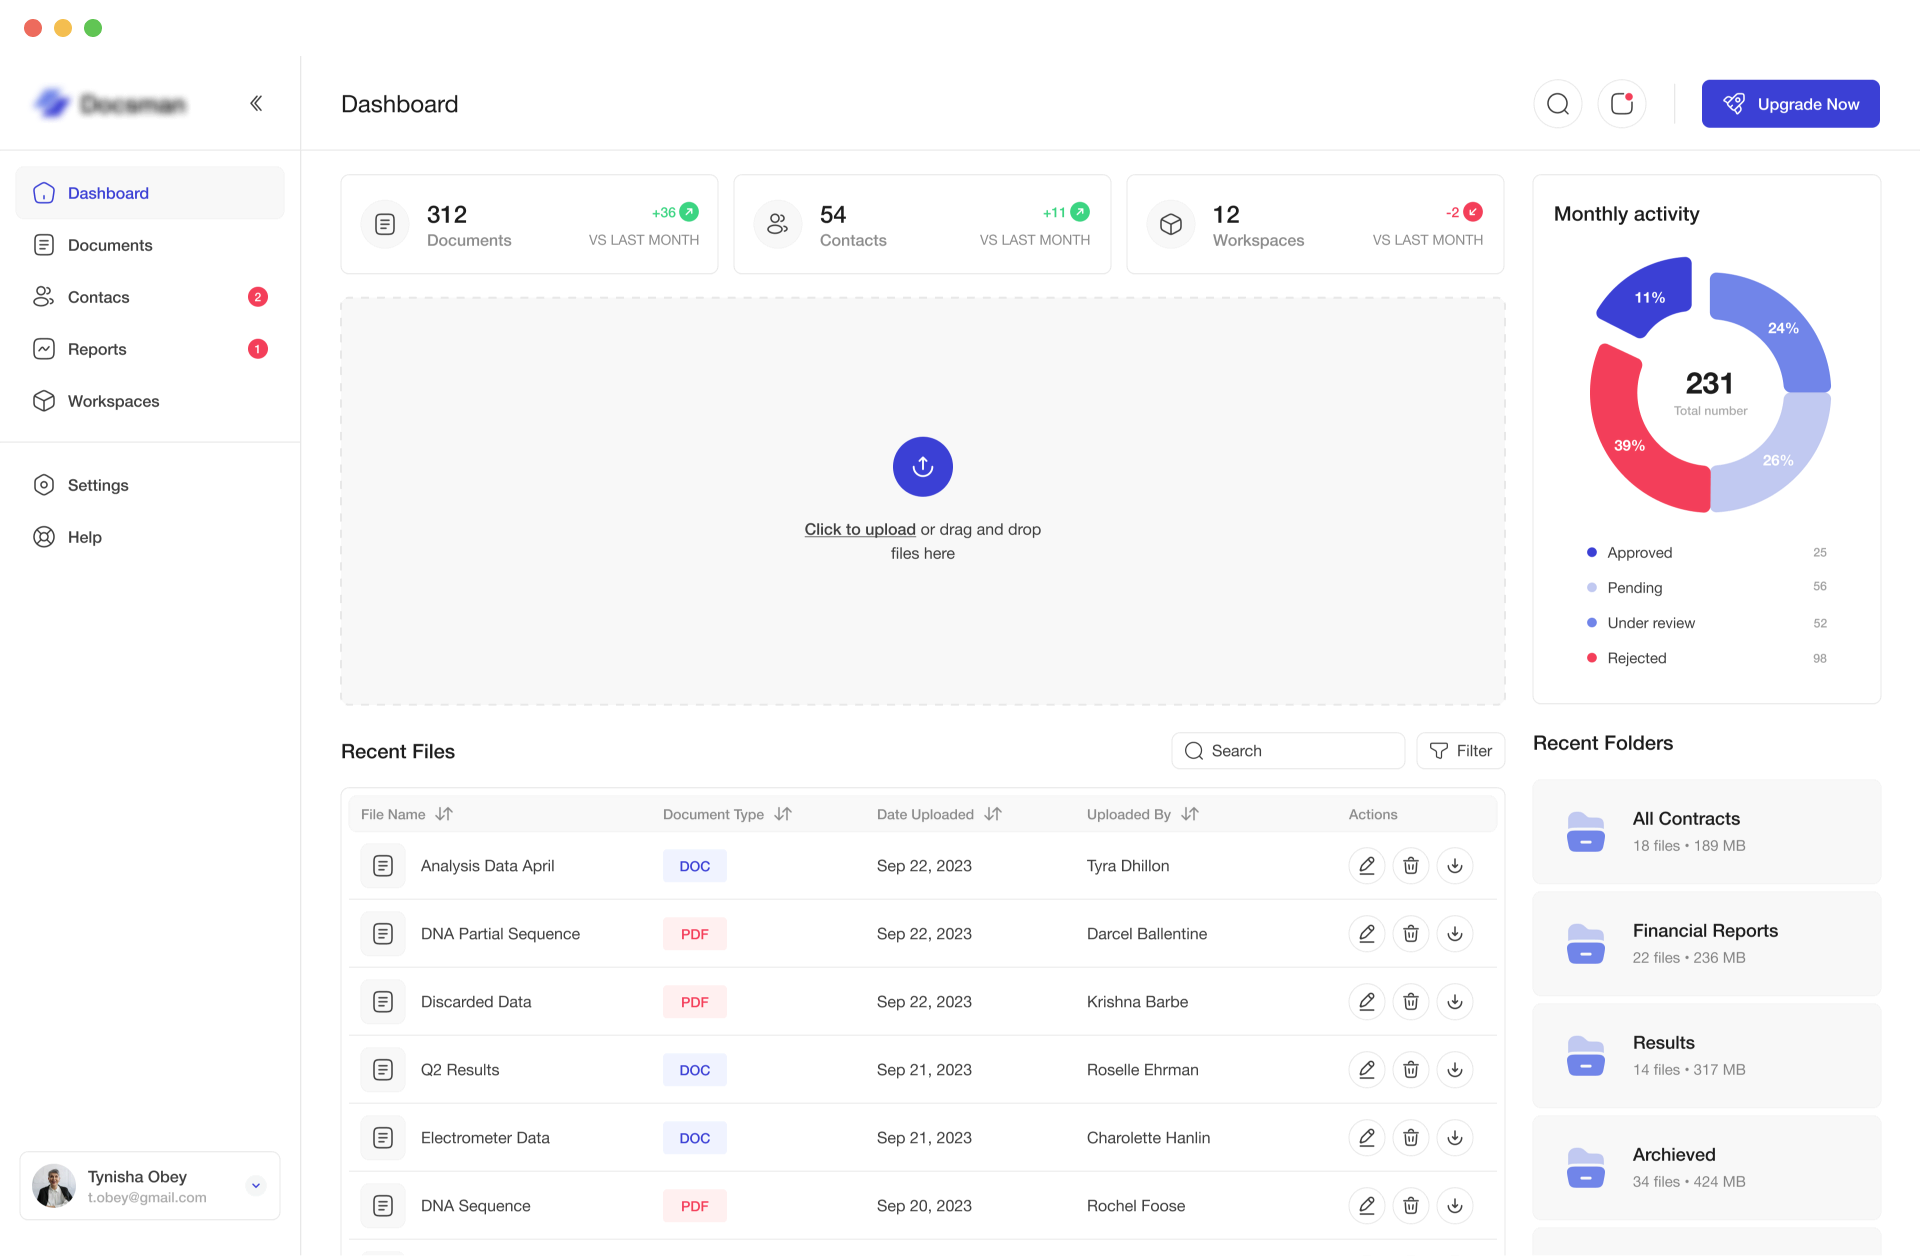Download the Q2 Results file
This screenshot has width=1920, height=1256.
1455,1070
